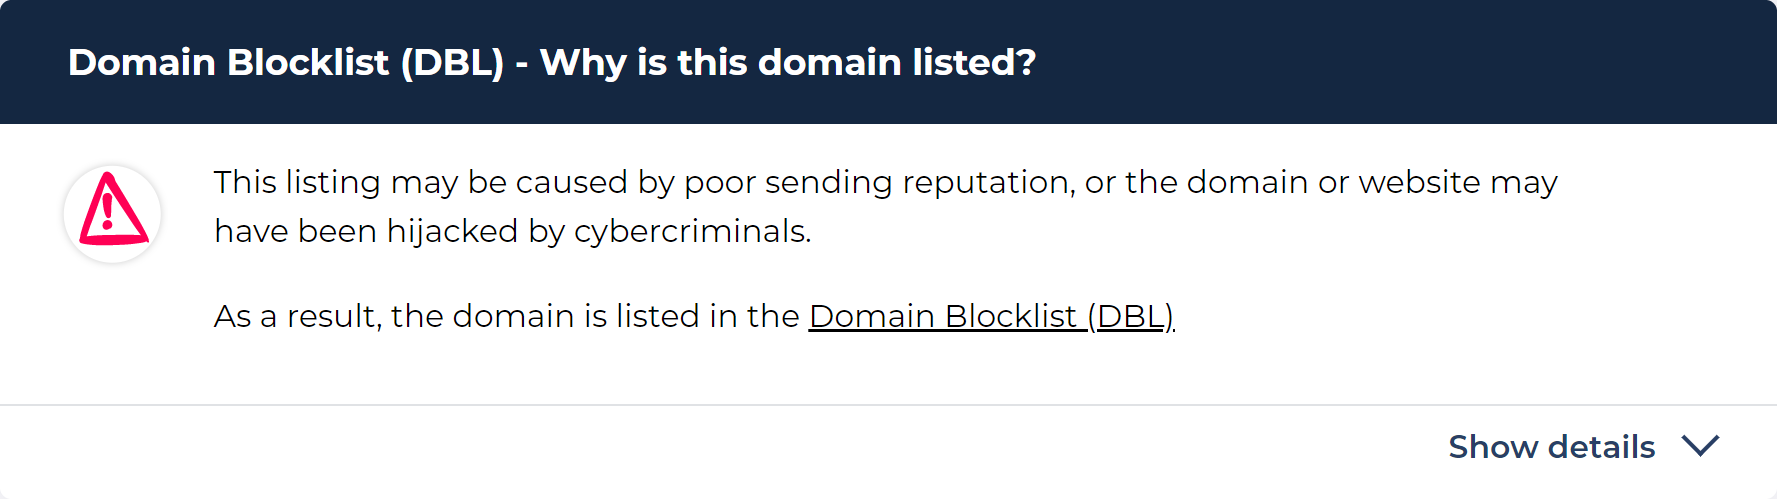
Task: Click the "Why is this domain listed?" heading text
Action: coord(788,63)
